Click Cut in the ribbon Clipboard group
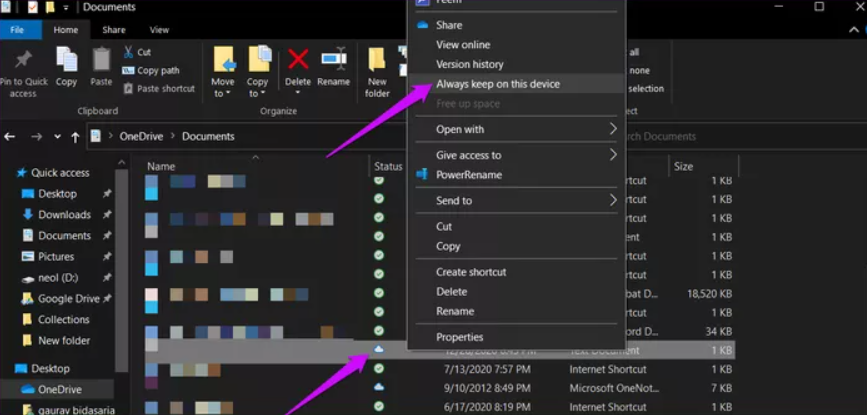This screenshot has height=415, width=867. pos(137,52)
